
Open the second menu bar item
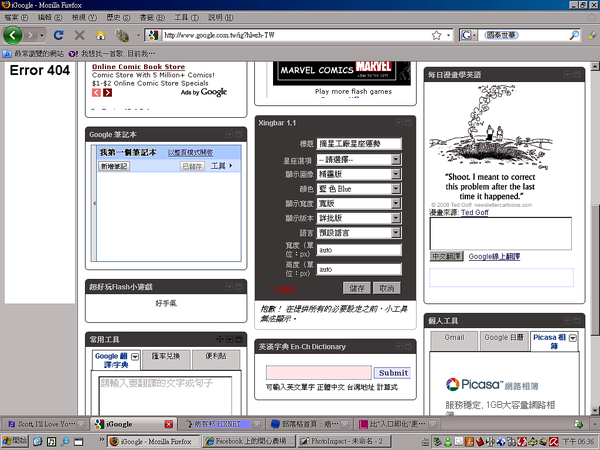[50, 17]
